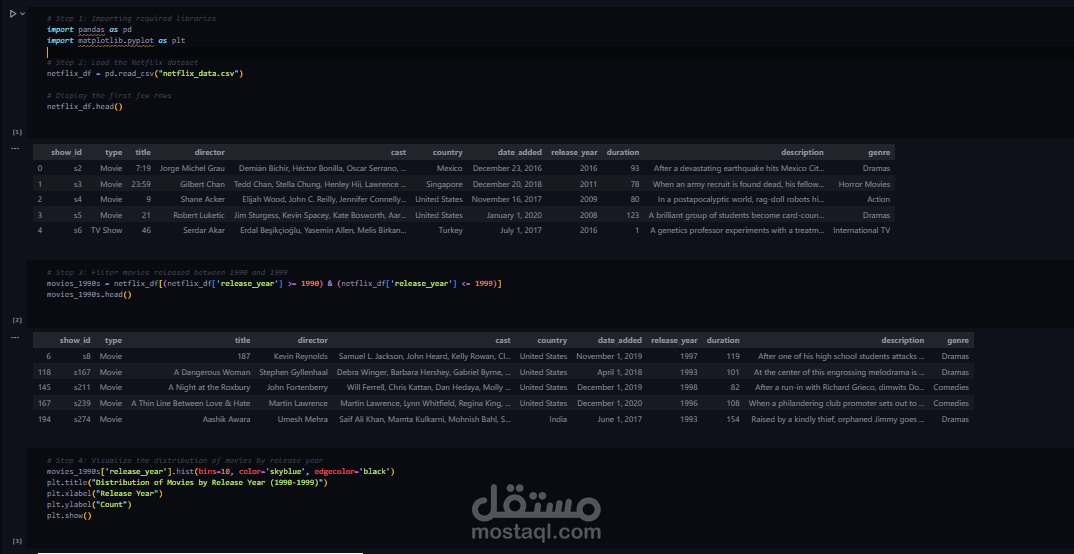The image size is (1074, 554).
Task: Click the 'Umesh Mehra' director cell
Action: coord(303,419)
